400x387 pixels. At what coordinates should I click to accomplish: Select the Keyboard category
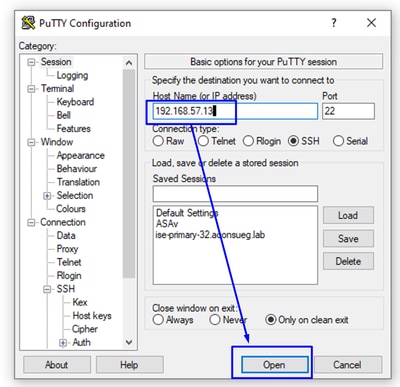[x=75, y=102]
